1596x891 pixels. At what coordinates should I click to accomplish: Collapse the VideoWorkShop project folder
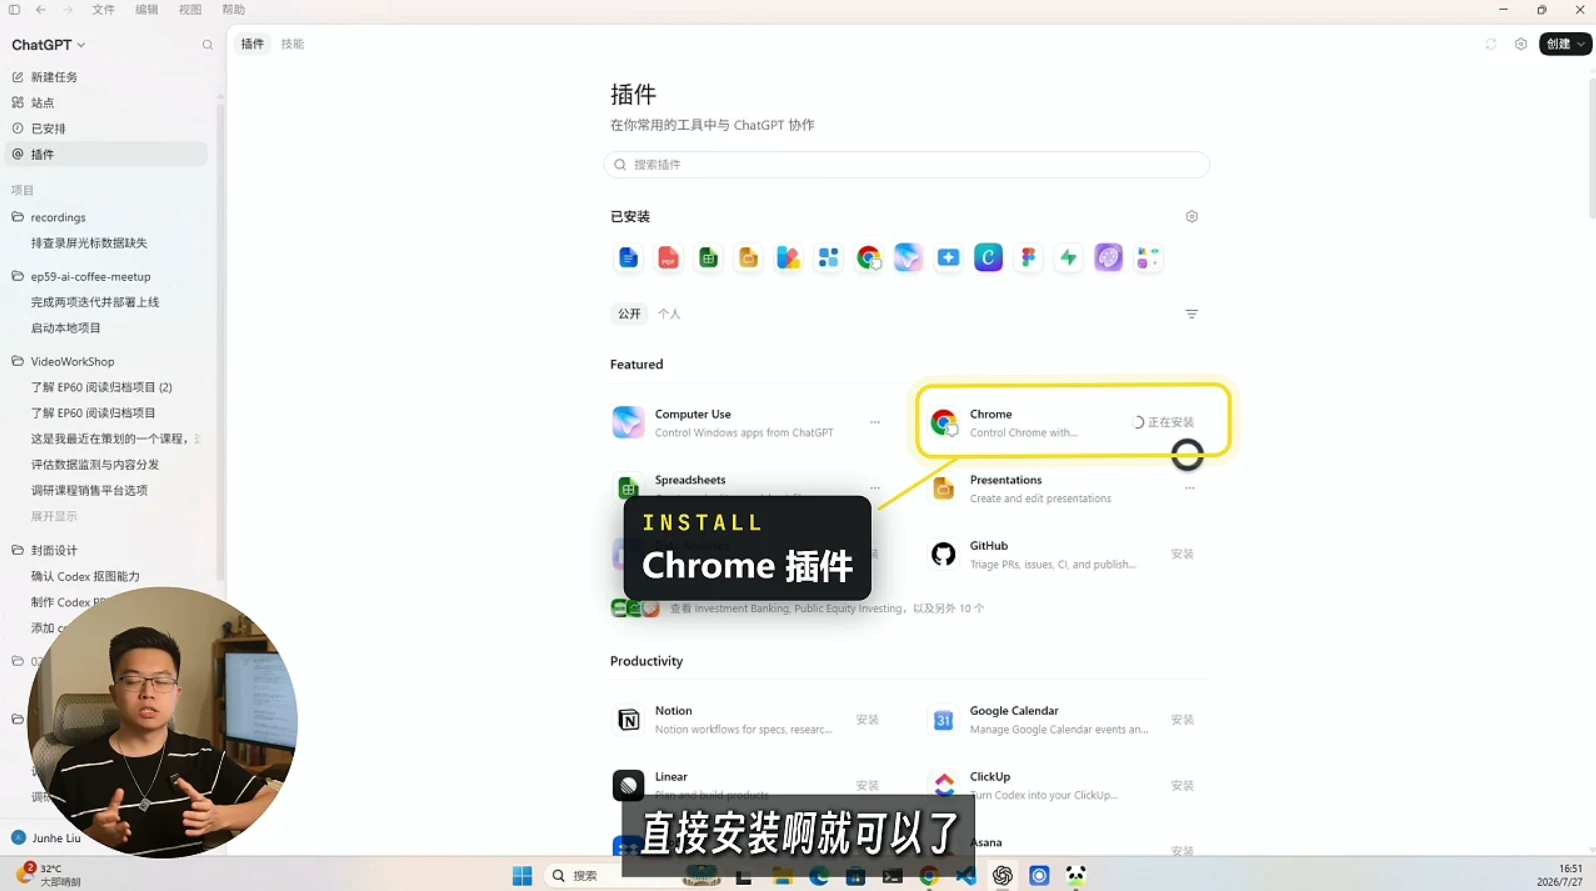(17, 361)
